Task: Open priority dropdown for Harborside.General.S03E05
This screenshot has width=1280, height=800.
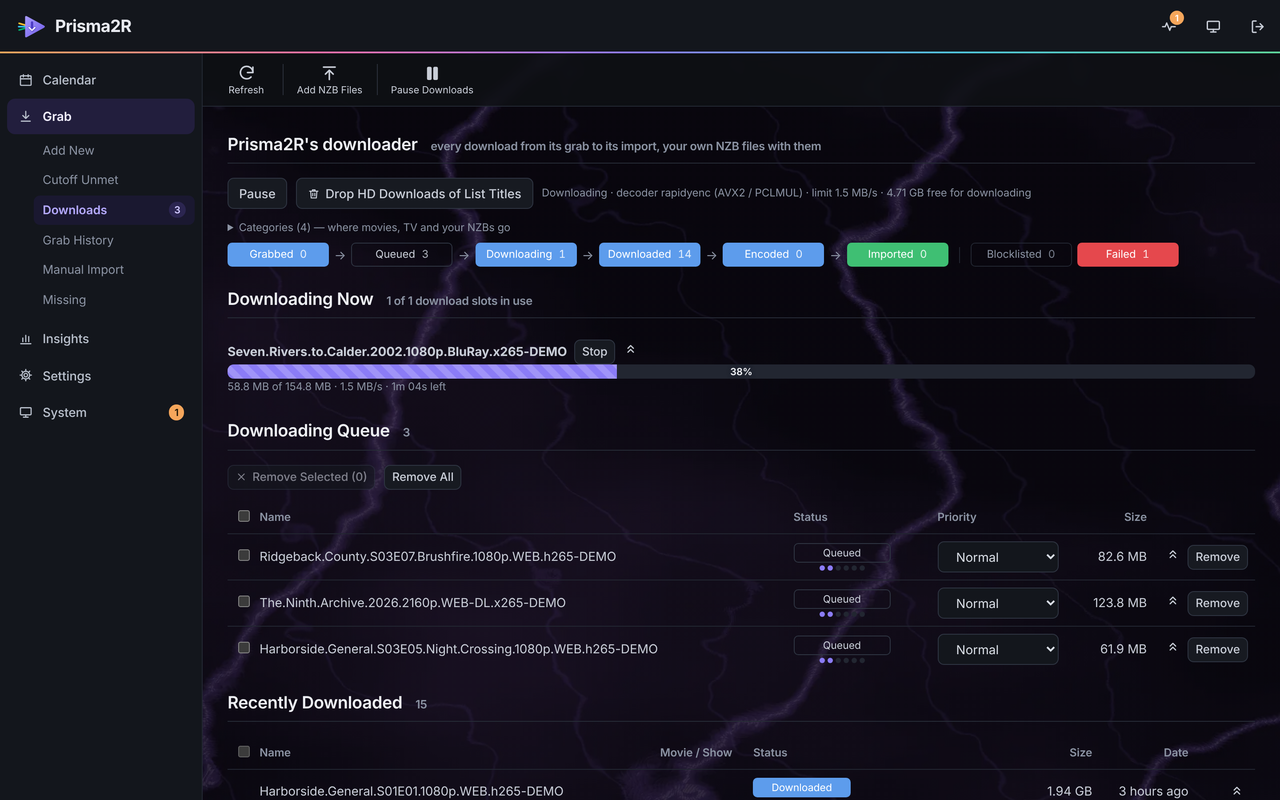Action: click(998, 649)
